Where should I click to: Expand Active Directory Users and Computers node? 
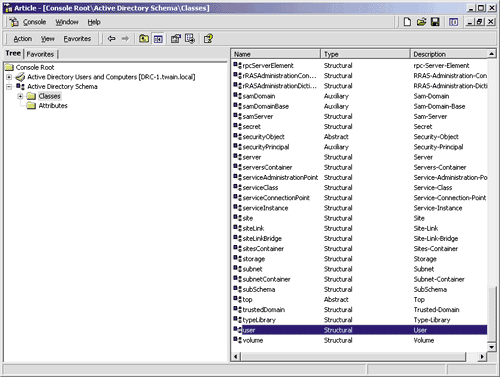9,77
